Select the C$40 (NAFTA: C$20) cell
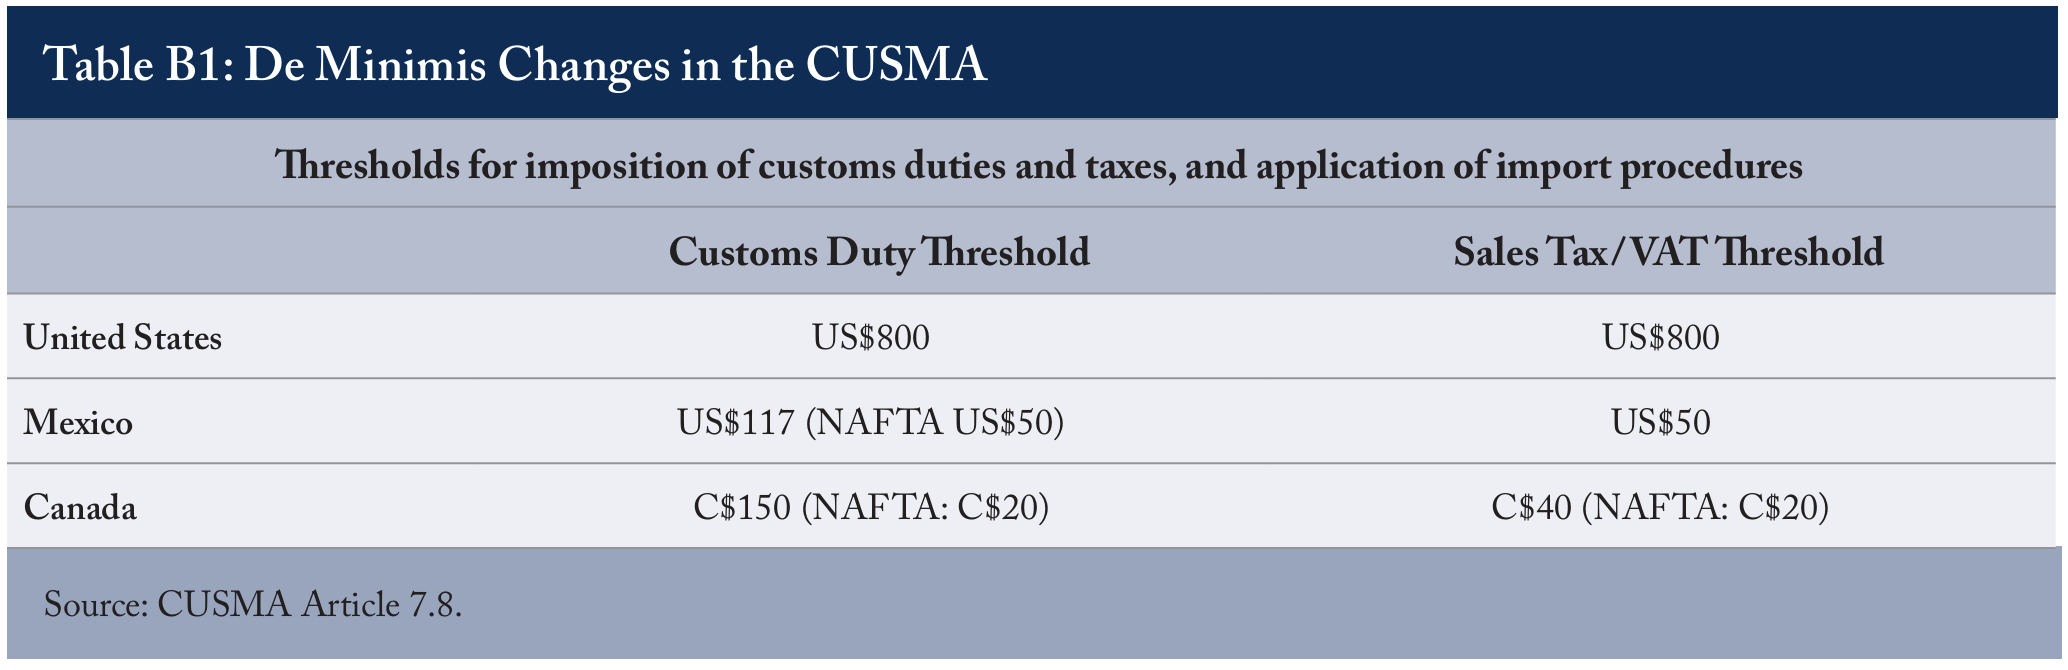 point(1660,508)
